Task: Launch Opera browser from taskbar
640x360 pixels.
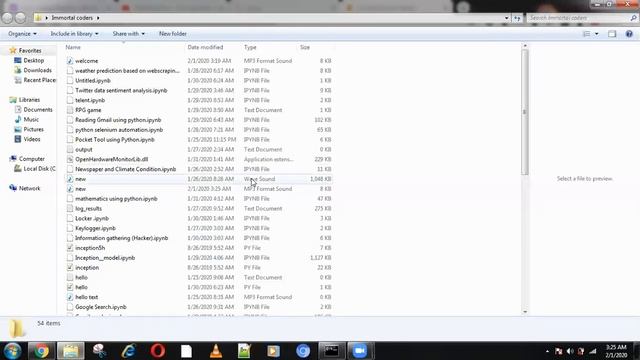Action: (x=158, y=351)
